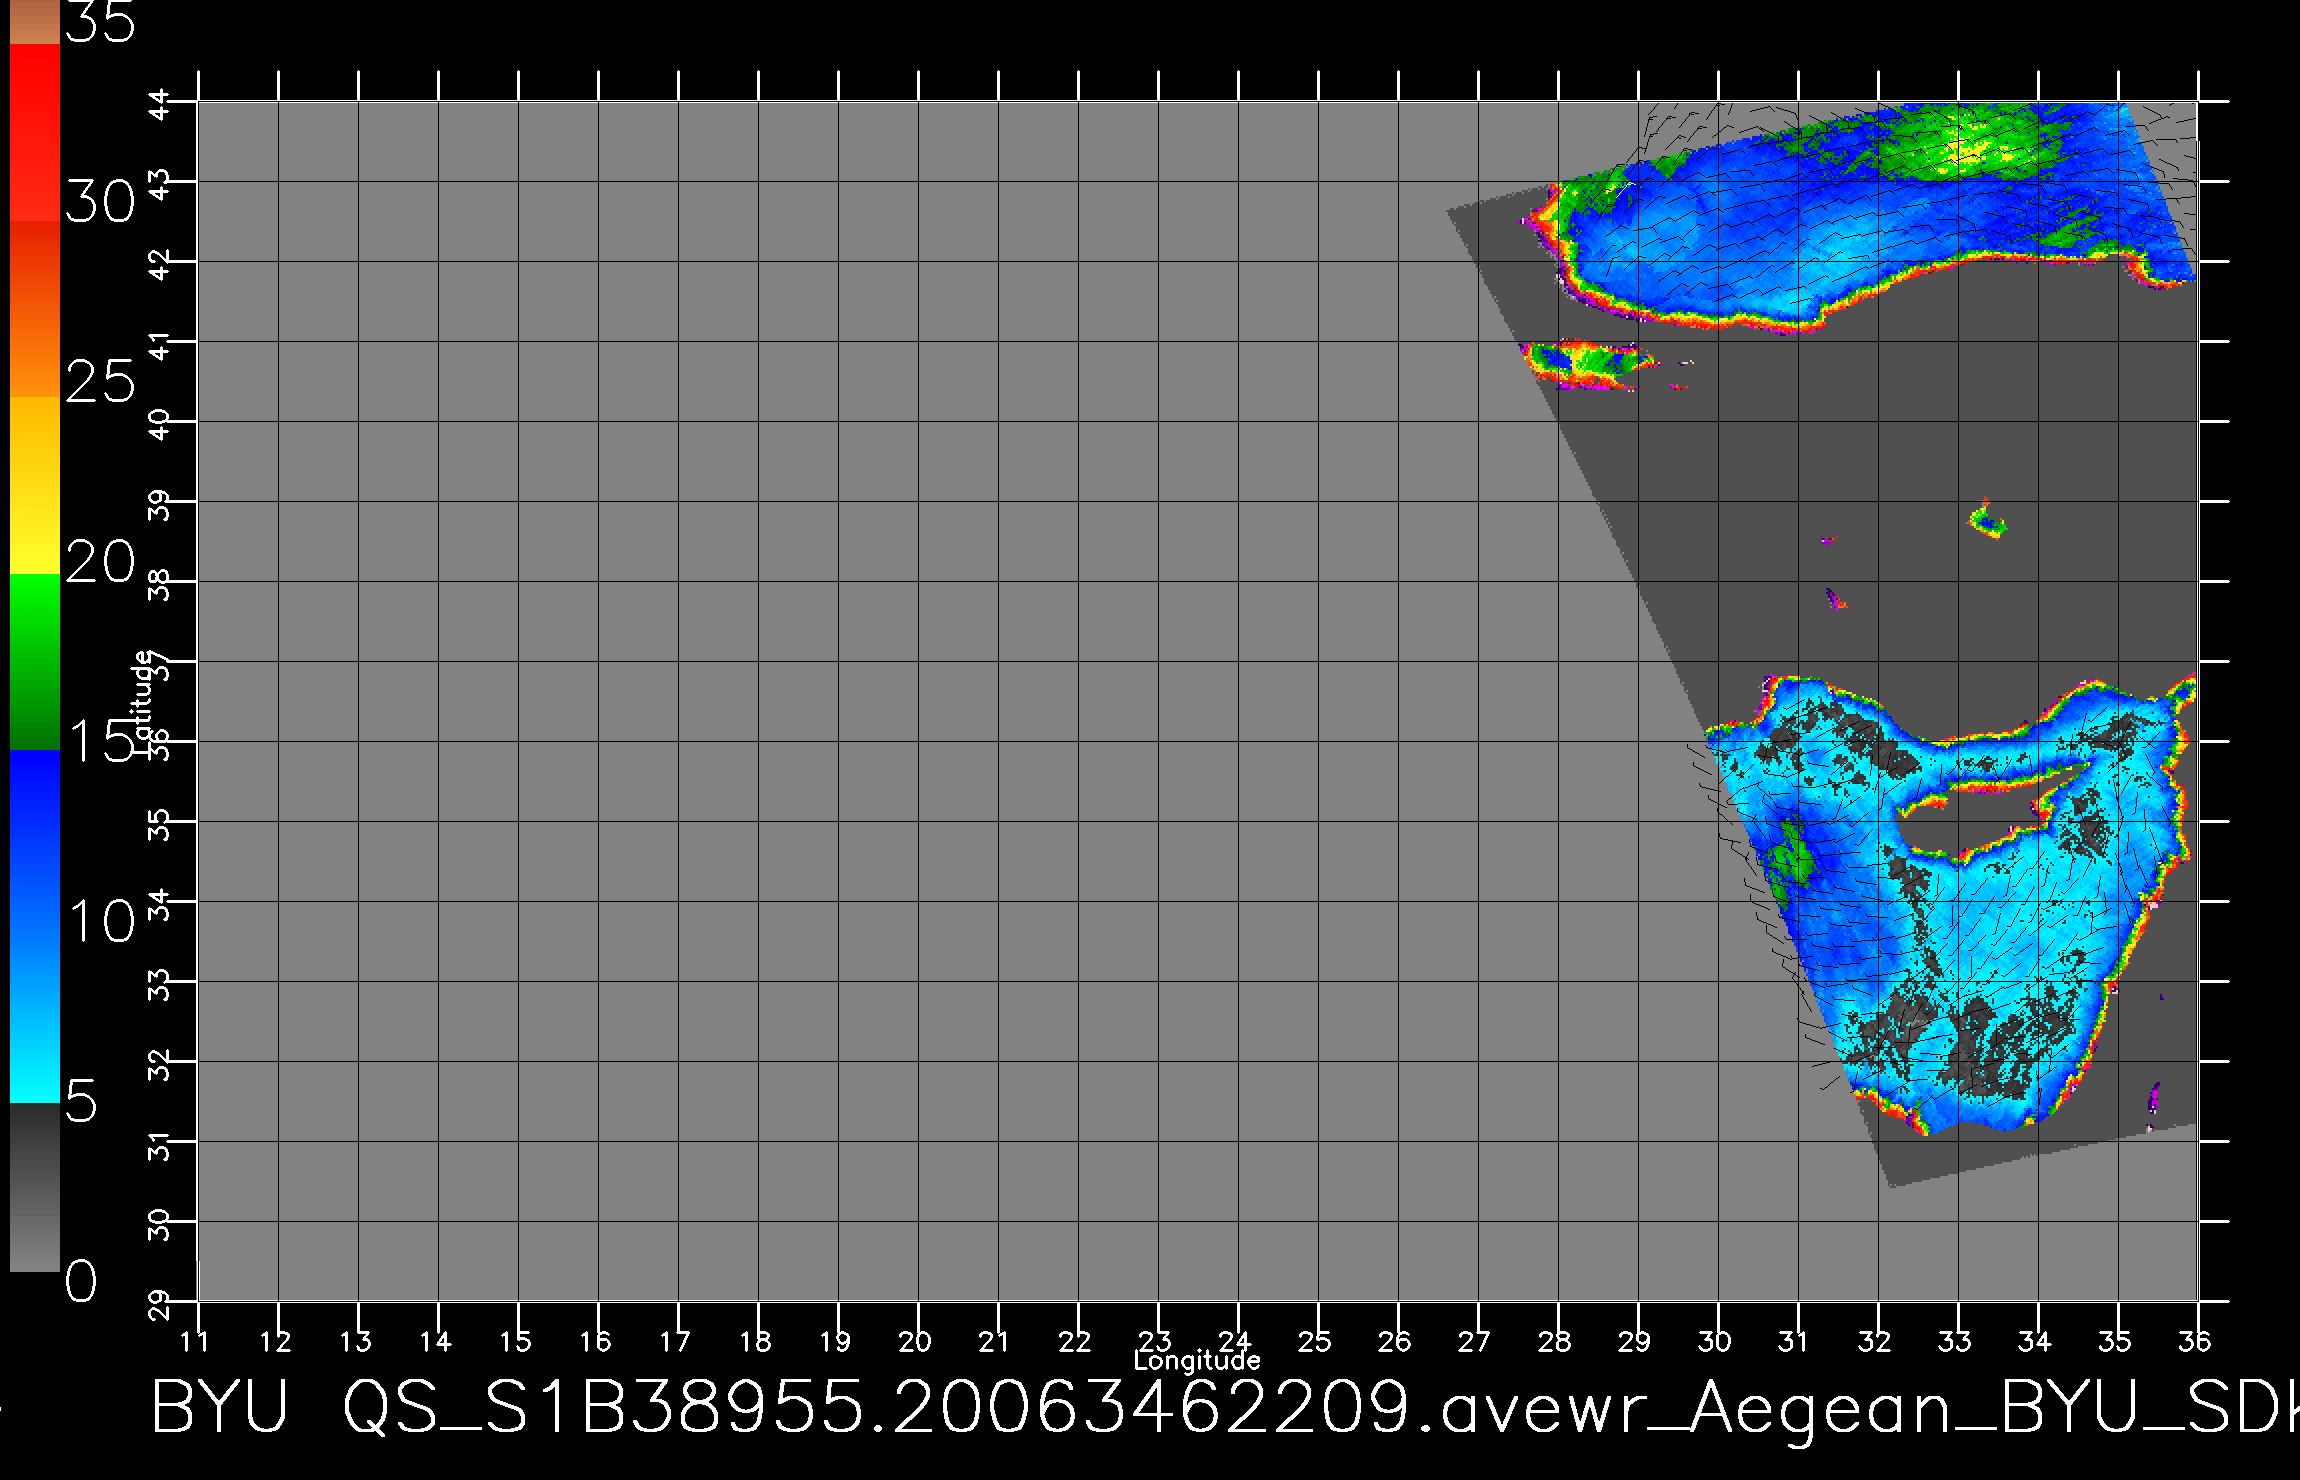This screenshot has height=1480, width=2300.
Task: Click the color scale label '15'
Action: 100,741
